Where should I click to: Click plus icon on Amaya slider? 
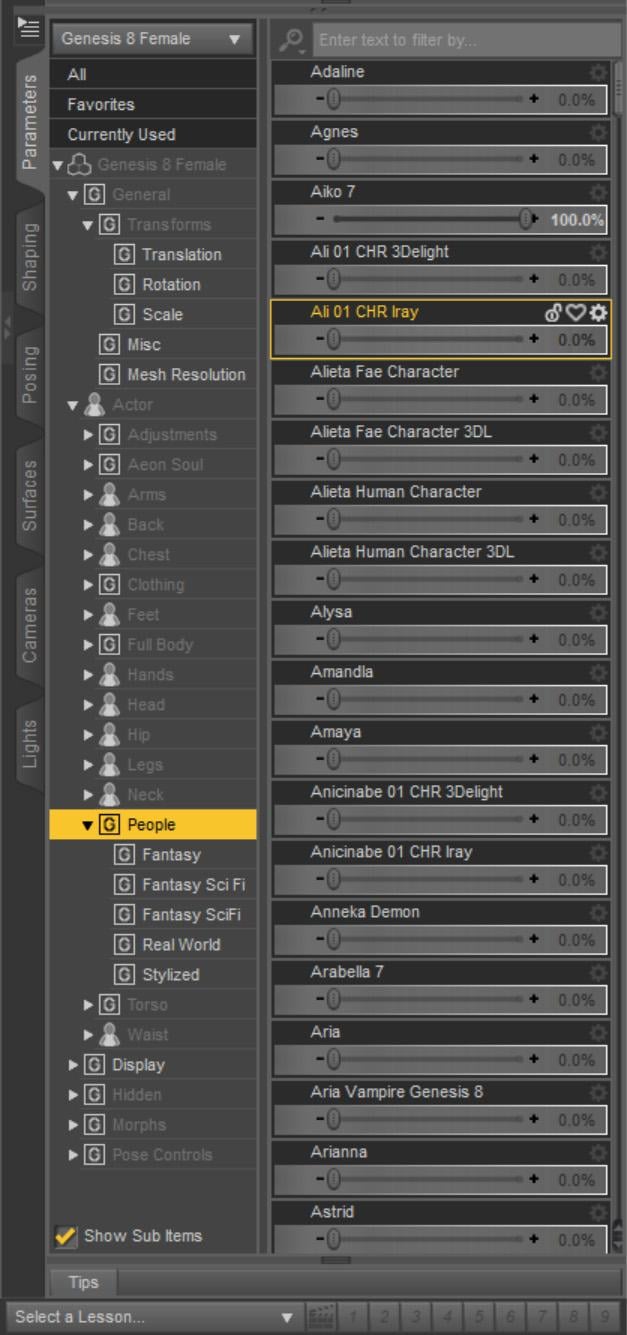(534, 759)
